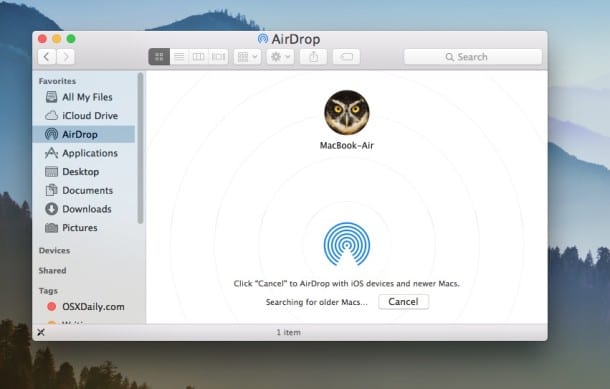
Task: Click the Share toolbar button
Action: [314, 57]
